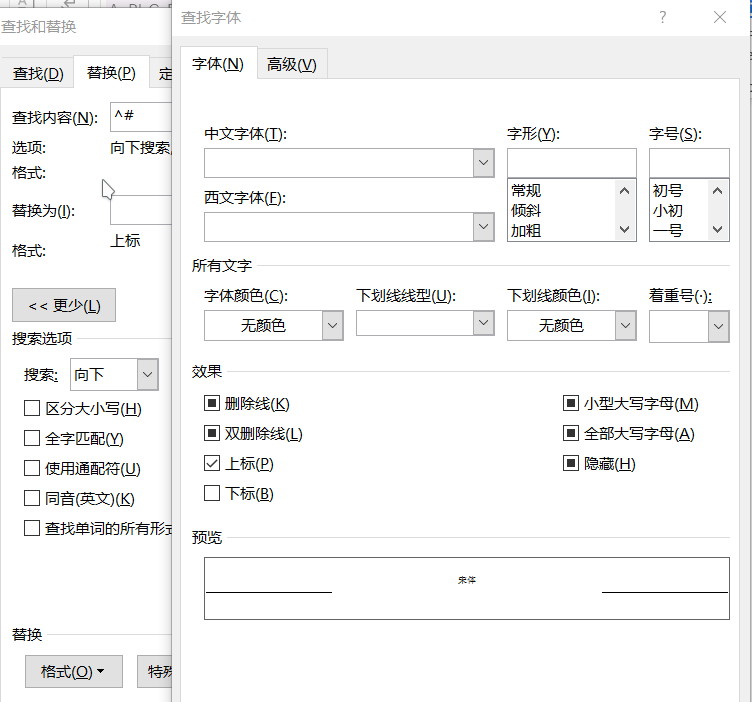Click the 查找内容 input field
Image resolution: width=752 pixels, height=702 pixels.
point(140,116)
